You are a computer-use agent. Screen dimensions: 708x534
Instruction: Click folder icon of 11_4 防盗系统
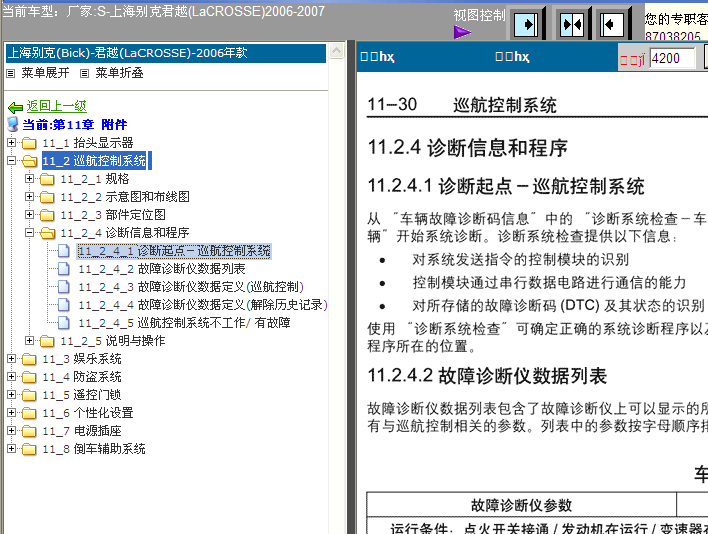29,377
